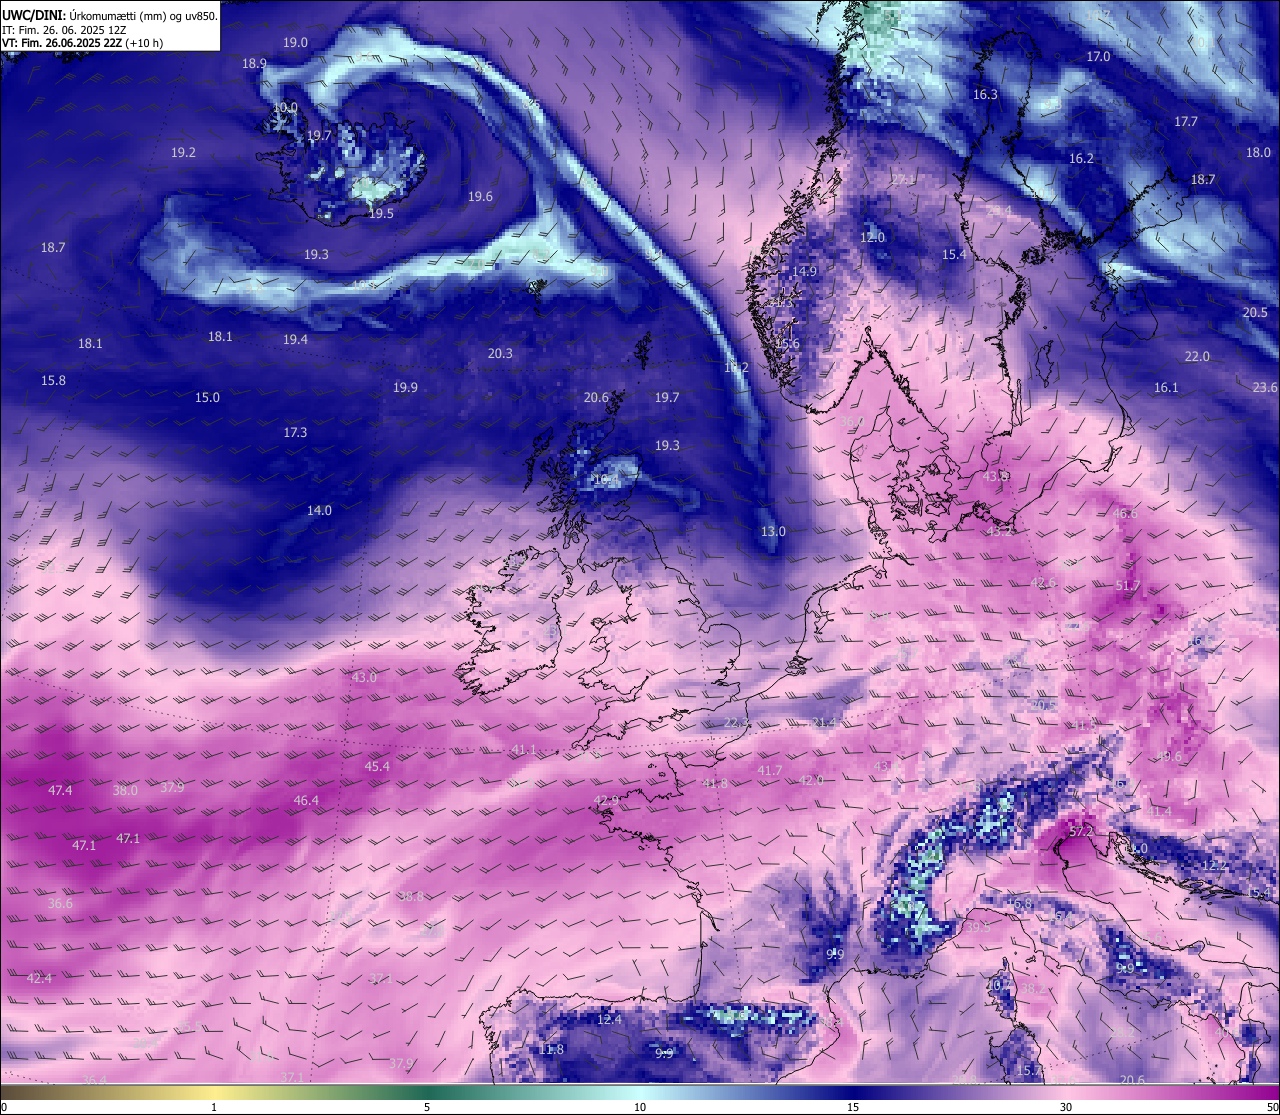This screenshot has height=1115, width=1280.
Task: Click the 18.9 value near Iceland
Action: (x=254, y=63)
